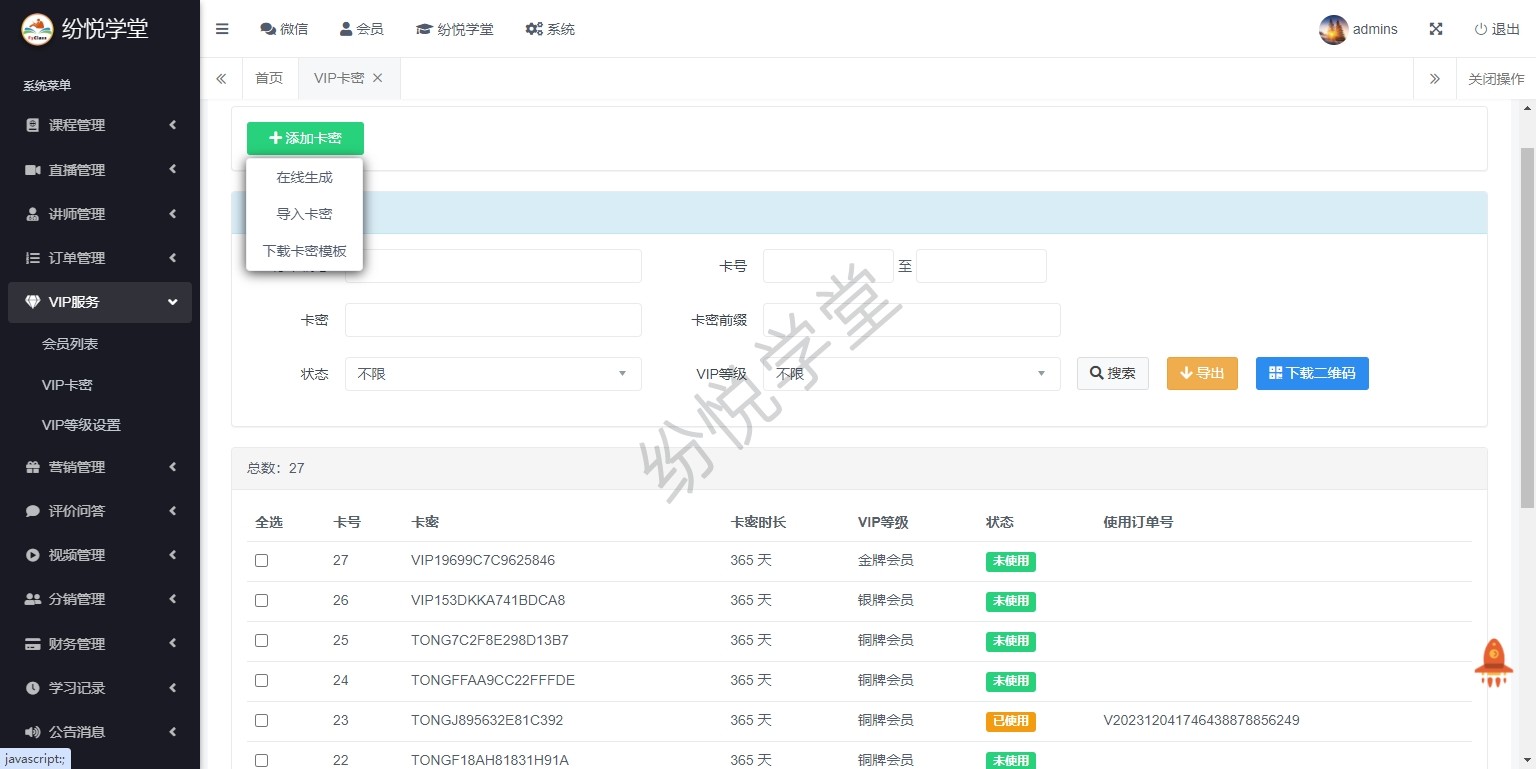Click the orange 导出 export button
Viewport: 1536px width, 769px height.
pos(1202,373)
